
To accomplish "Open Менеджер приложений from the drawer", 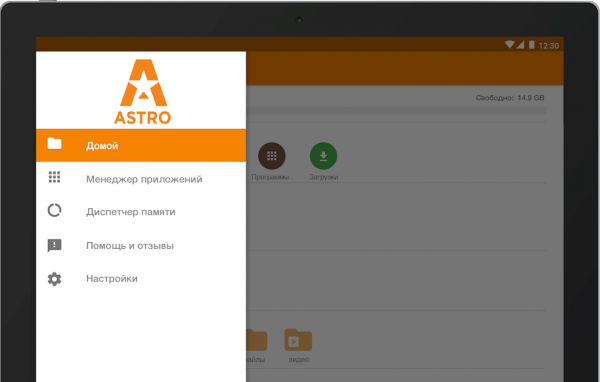I will pos(141,179).
